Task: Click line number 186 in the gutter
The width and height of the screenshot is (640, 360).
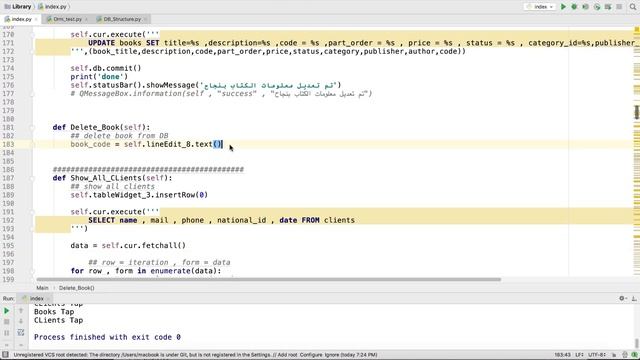Action: pos(8,169)
